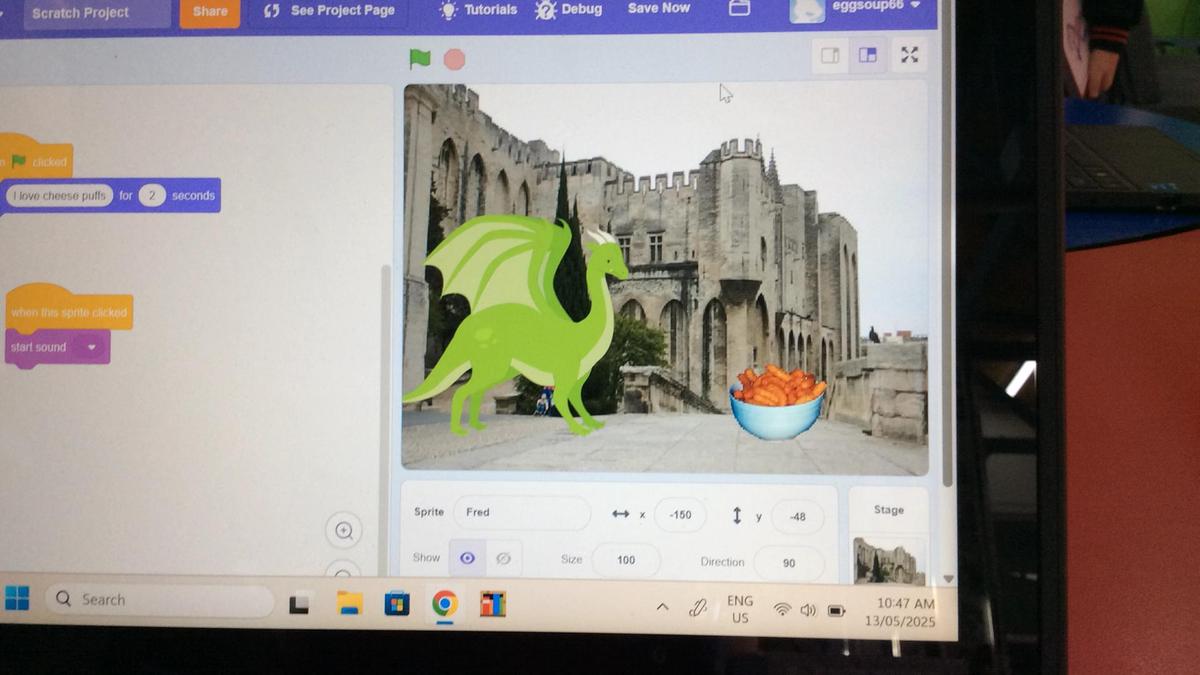The image size is (1200, 675).
Task: Open File Explorer from taskbar
Action: pos(349,603)
